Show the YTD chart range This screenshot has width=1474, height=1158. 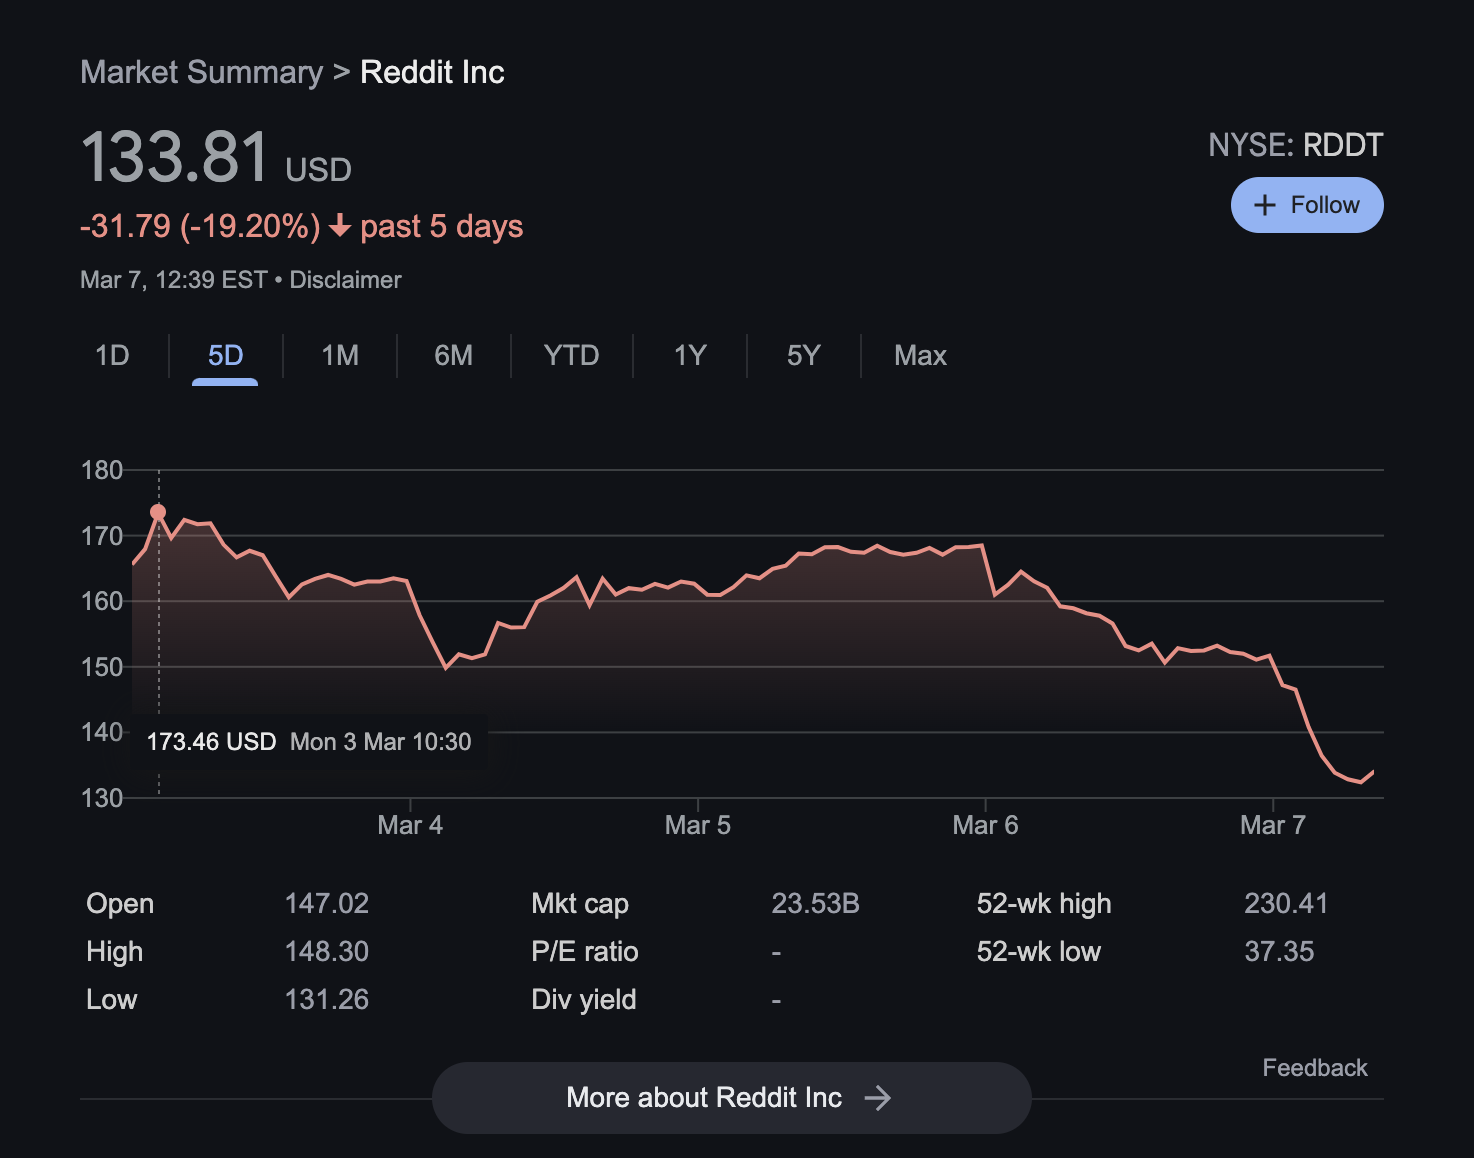click(x=572, y=356)
